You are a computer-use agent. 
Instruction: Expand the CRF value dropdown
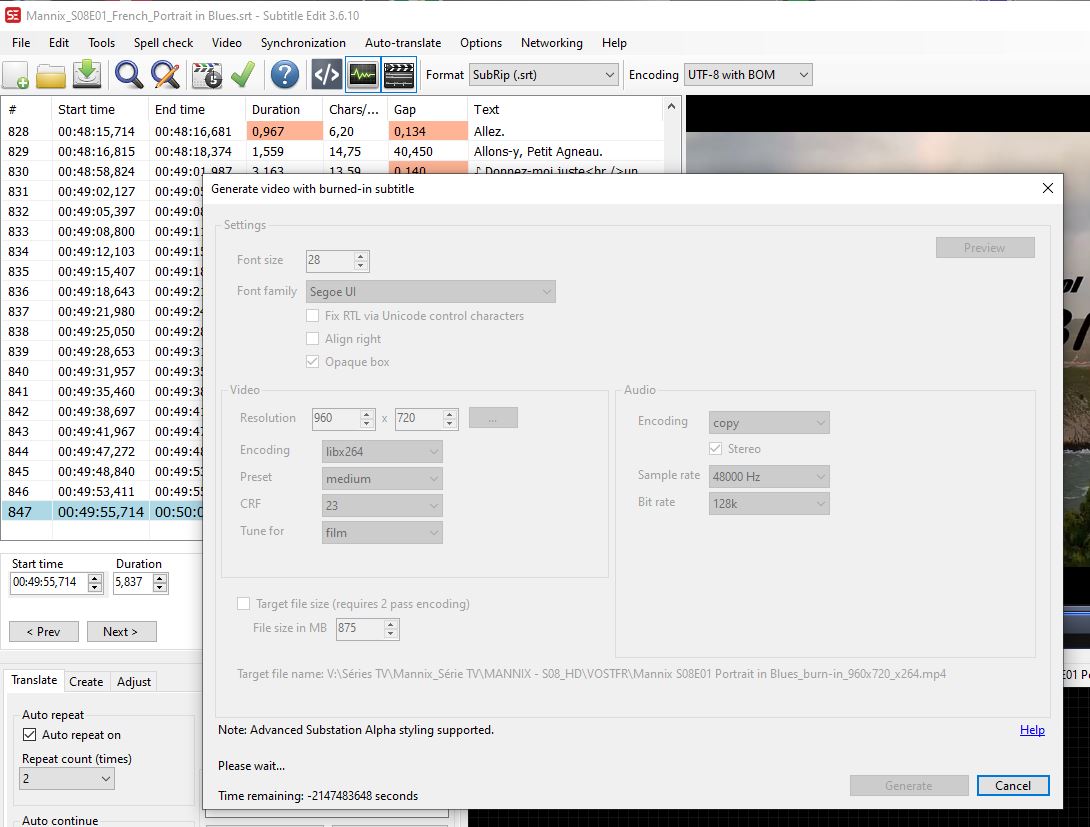(x=382, y=505)
